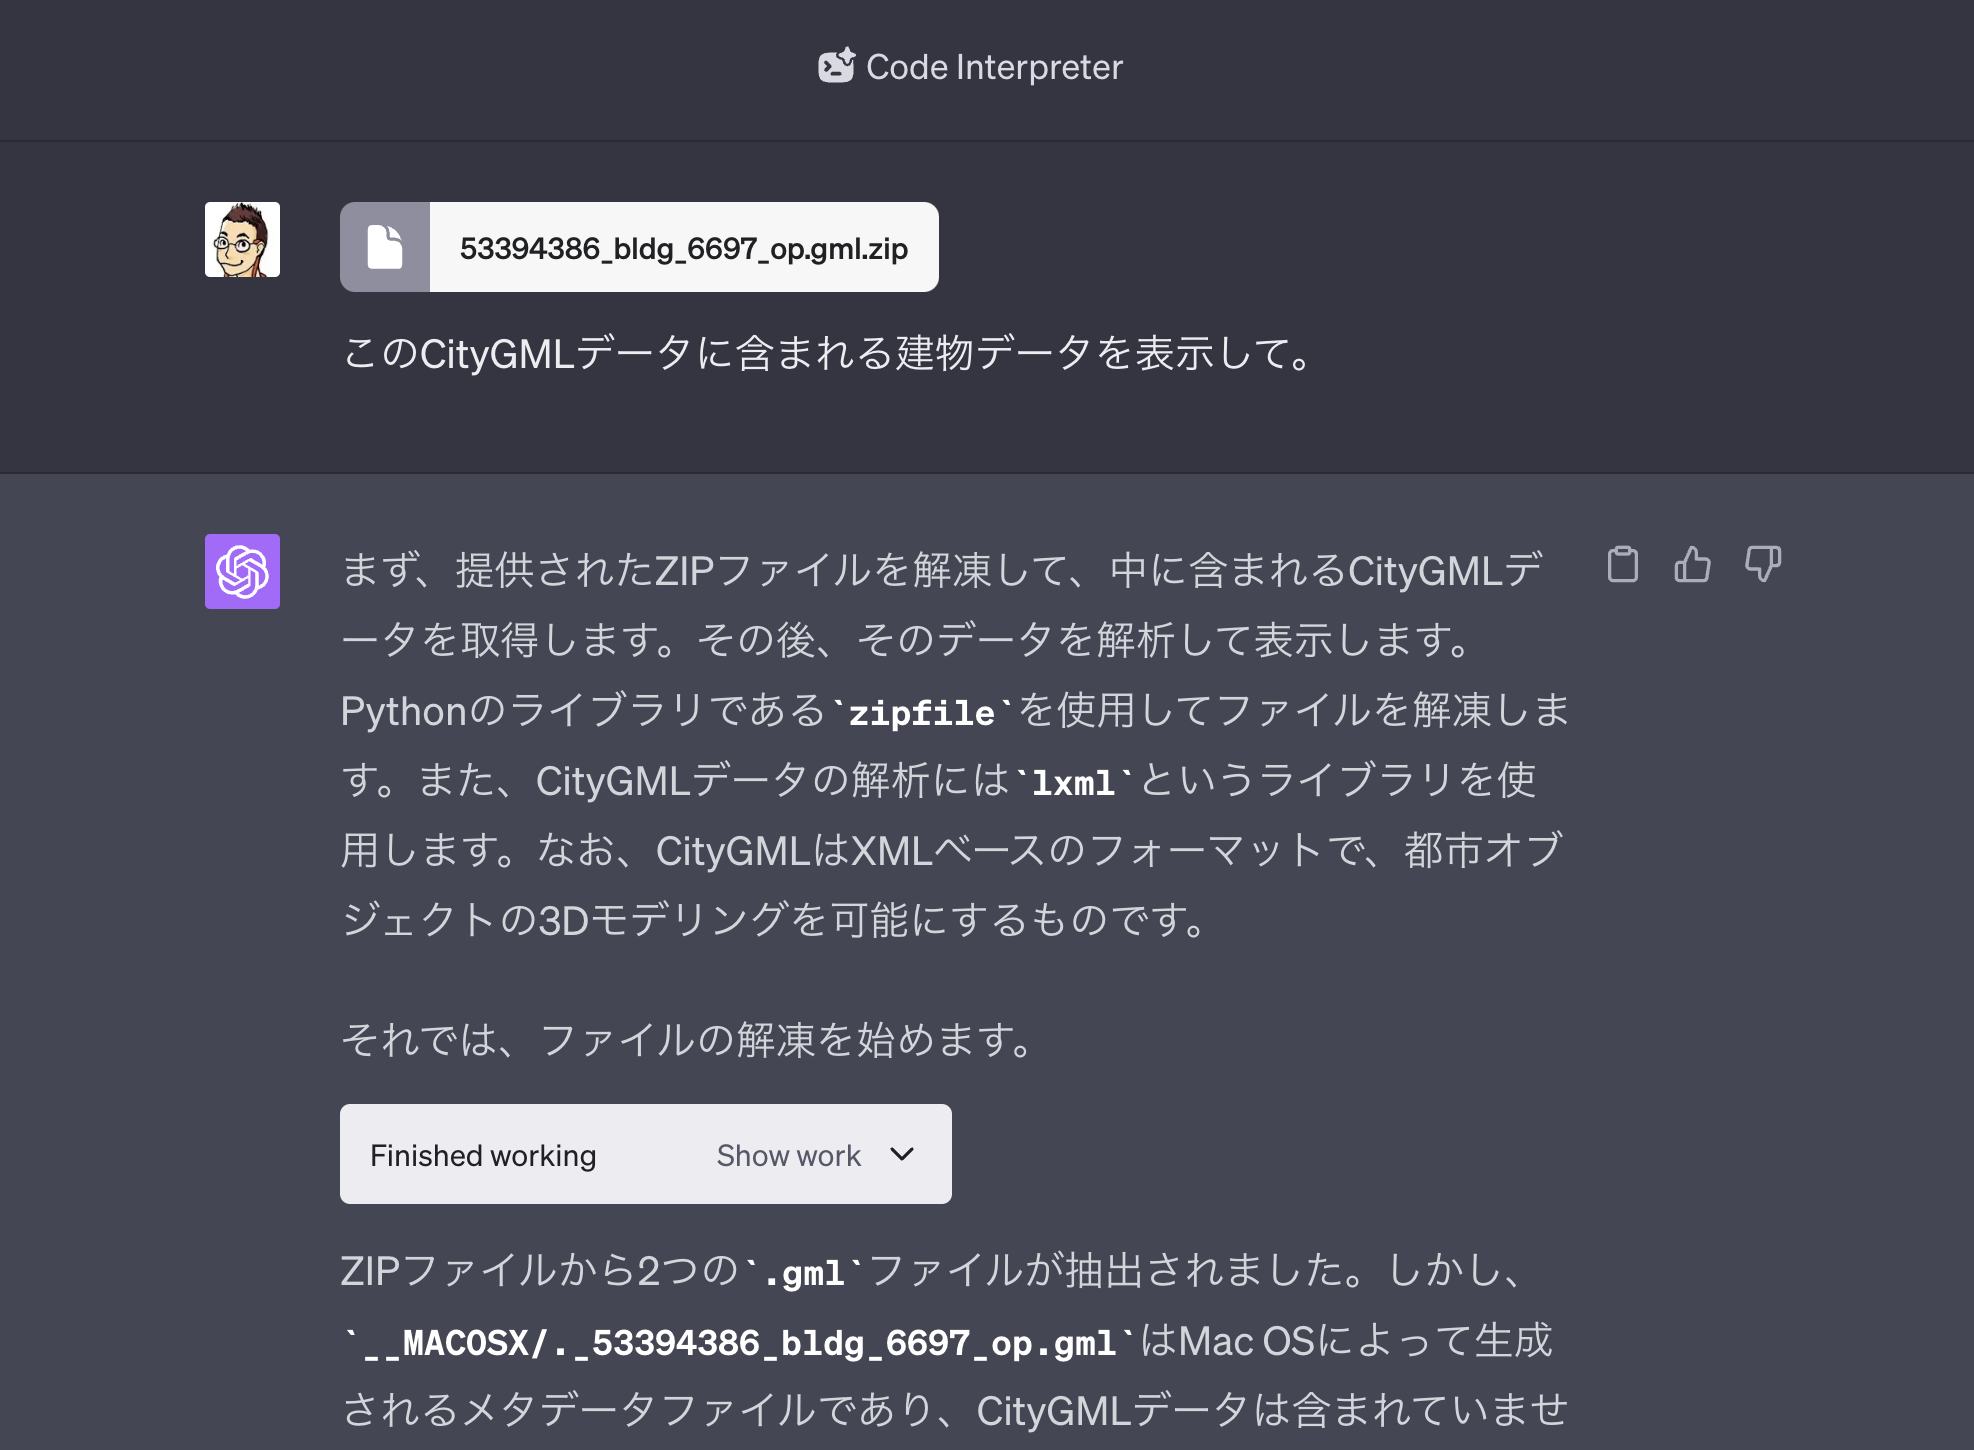Open the Finished working code details
Screen dimensions: 1974x1450
645,1154
